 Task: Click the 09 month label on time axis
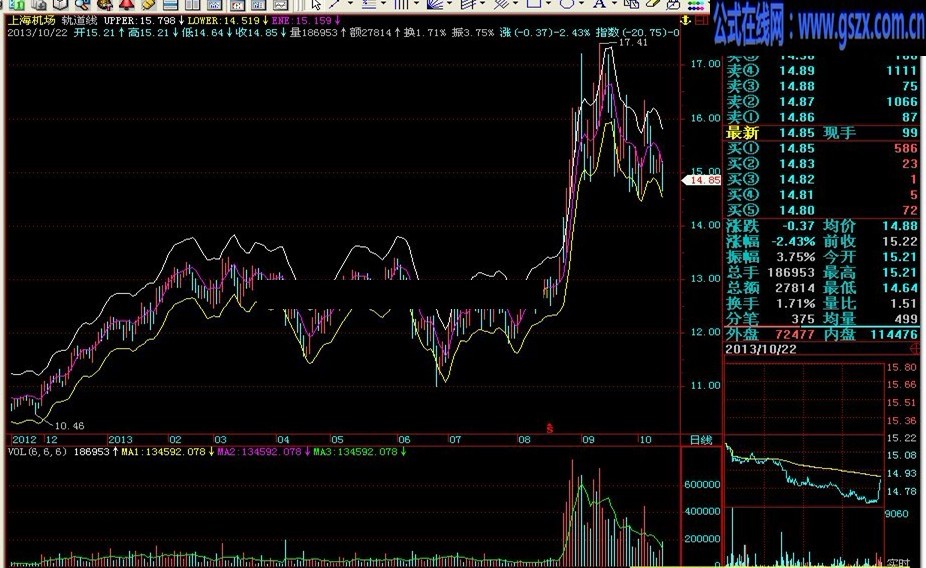[x=588, y=440]
